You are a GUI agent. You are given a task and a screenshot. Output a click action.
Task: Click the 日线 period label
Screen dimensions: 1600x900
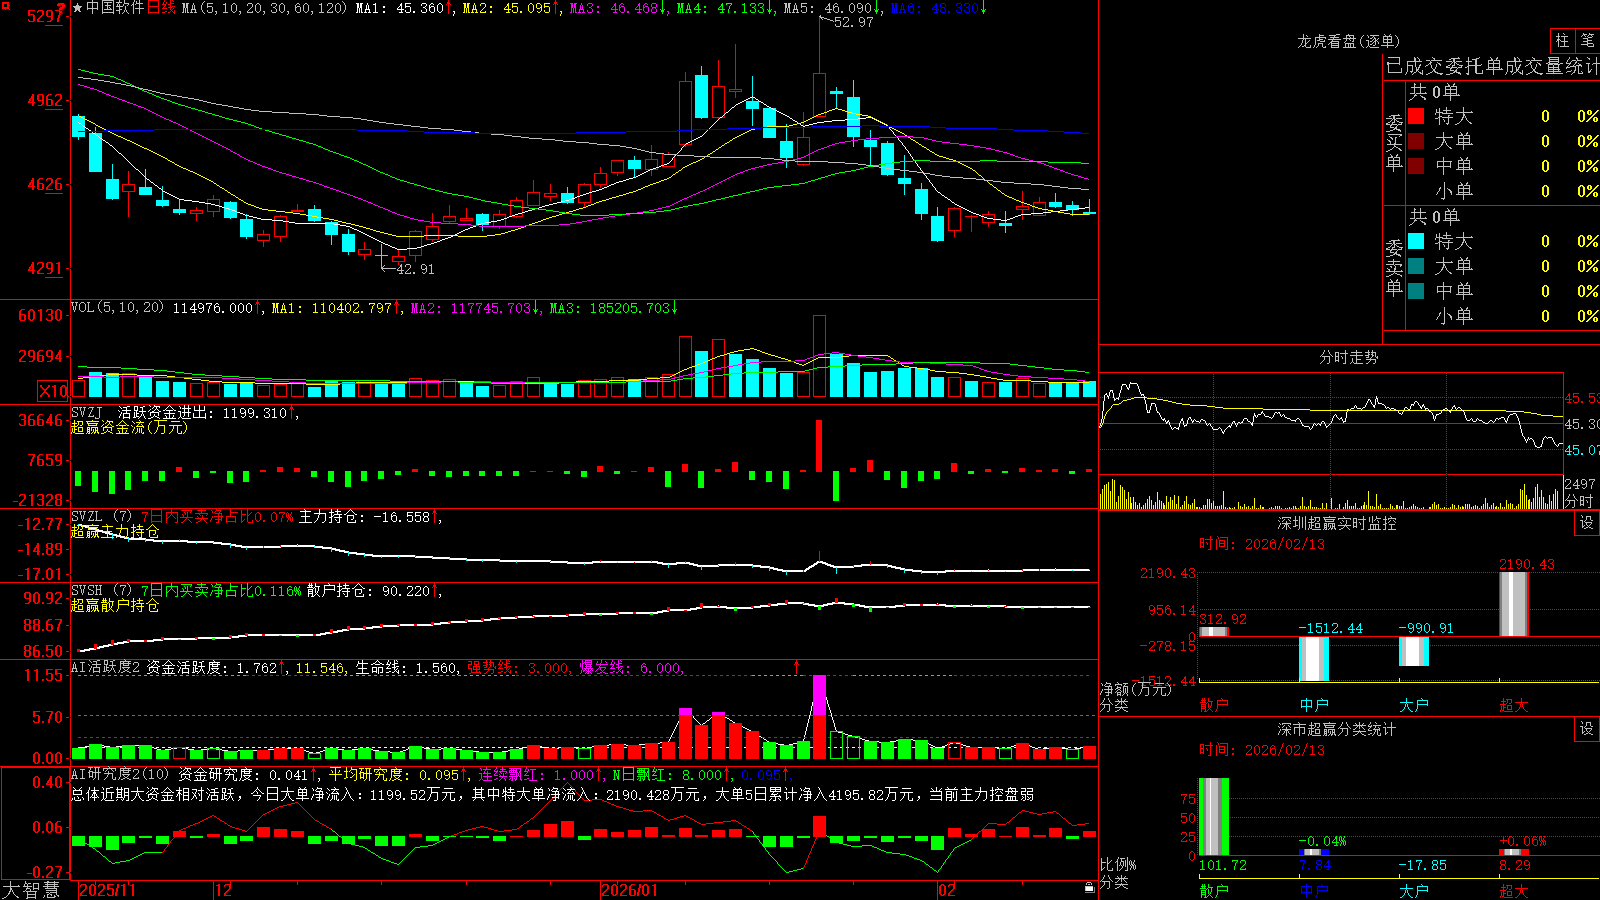click(x=161, y=8)
